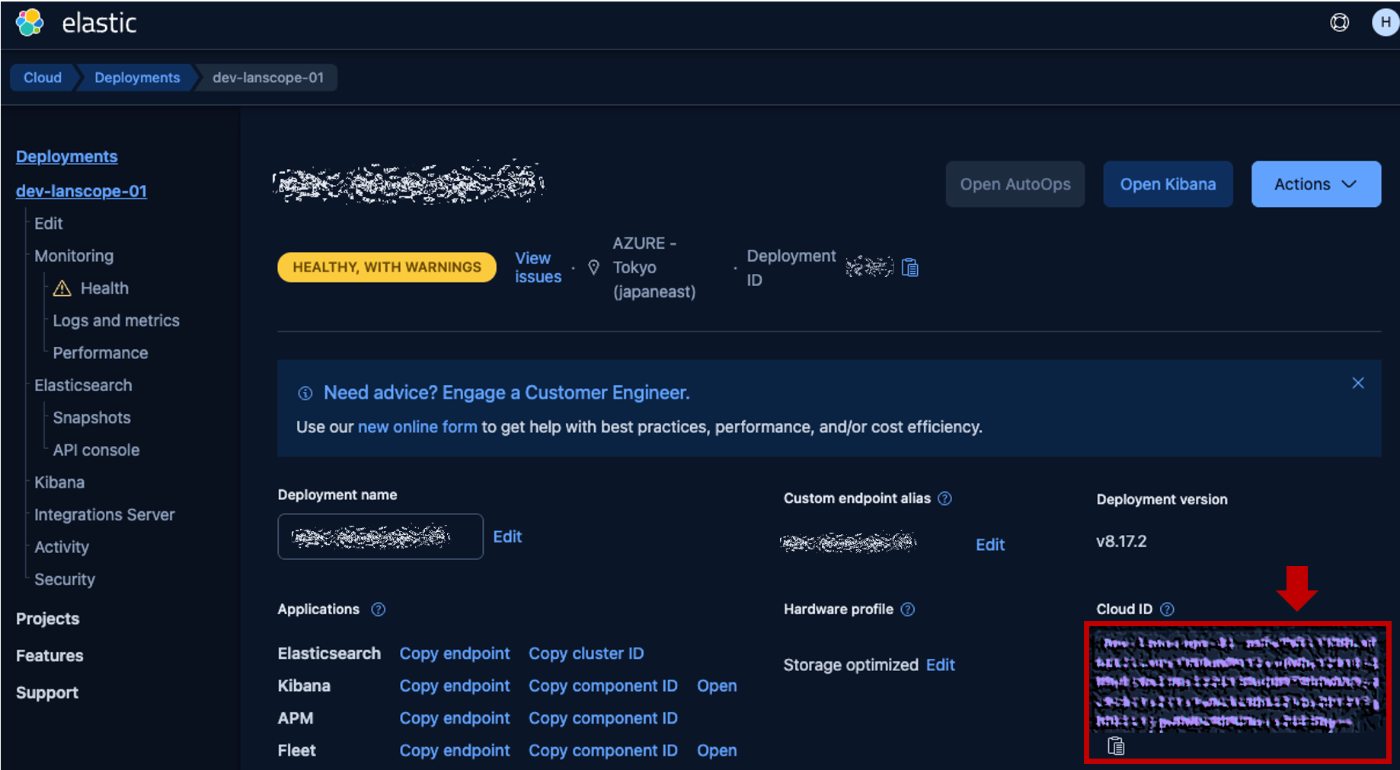Open Kibana from the Applications list
The height and width of the screenshot is (770, 1400).
(x=717, y=686)
